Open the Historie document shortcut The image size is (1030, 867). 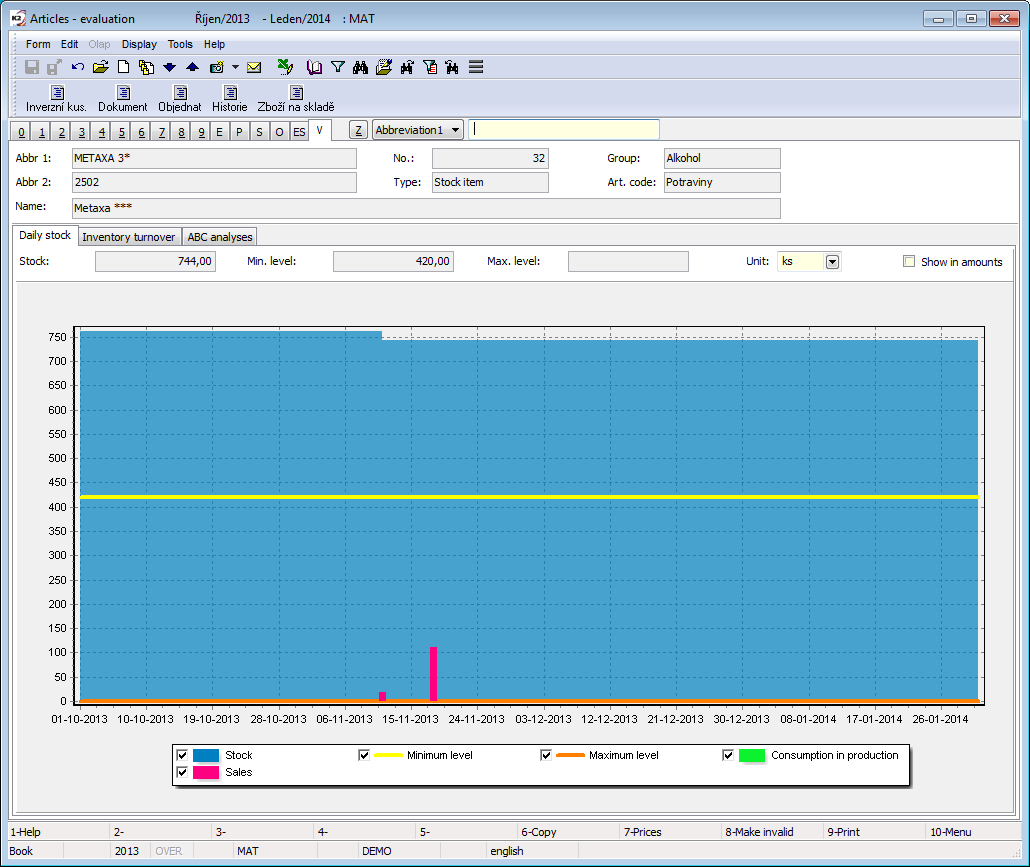pyautogui.click(x=230, y=99)
